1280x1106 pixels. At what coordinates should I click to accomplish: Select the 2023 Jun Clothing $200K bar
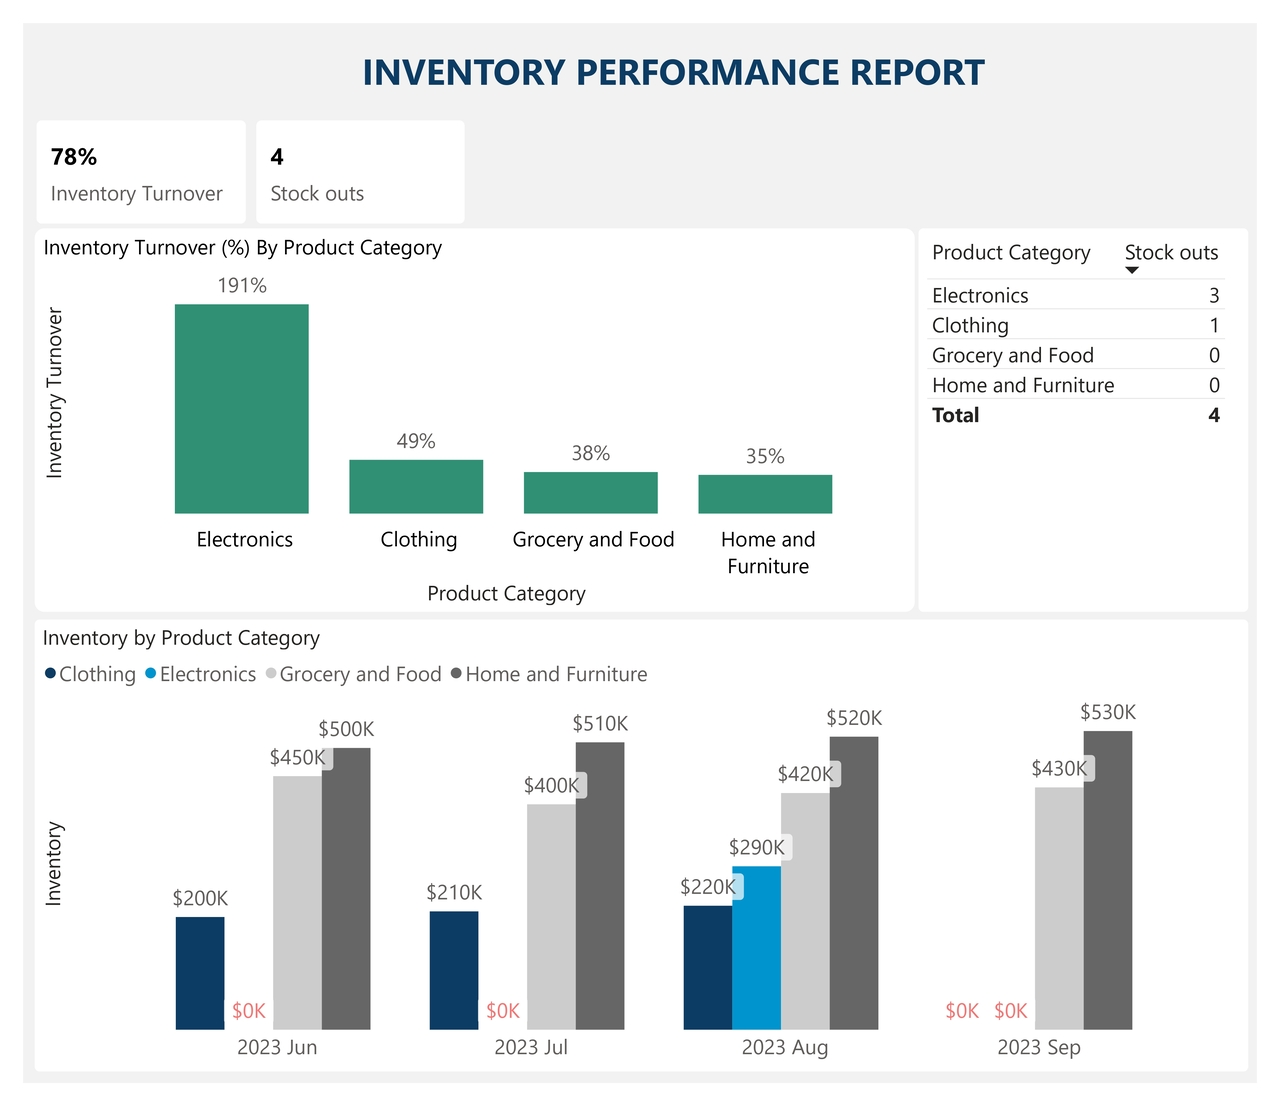coord(200,972)
